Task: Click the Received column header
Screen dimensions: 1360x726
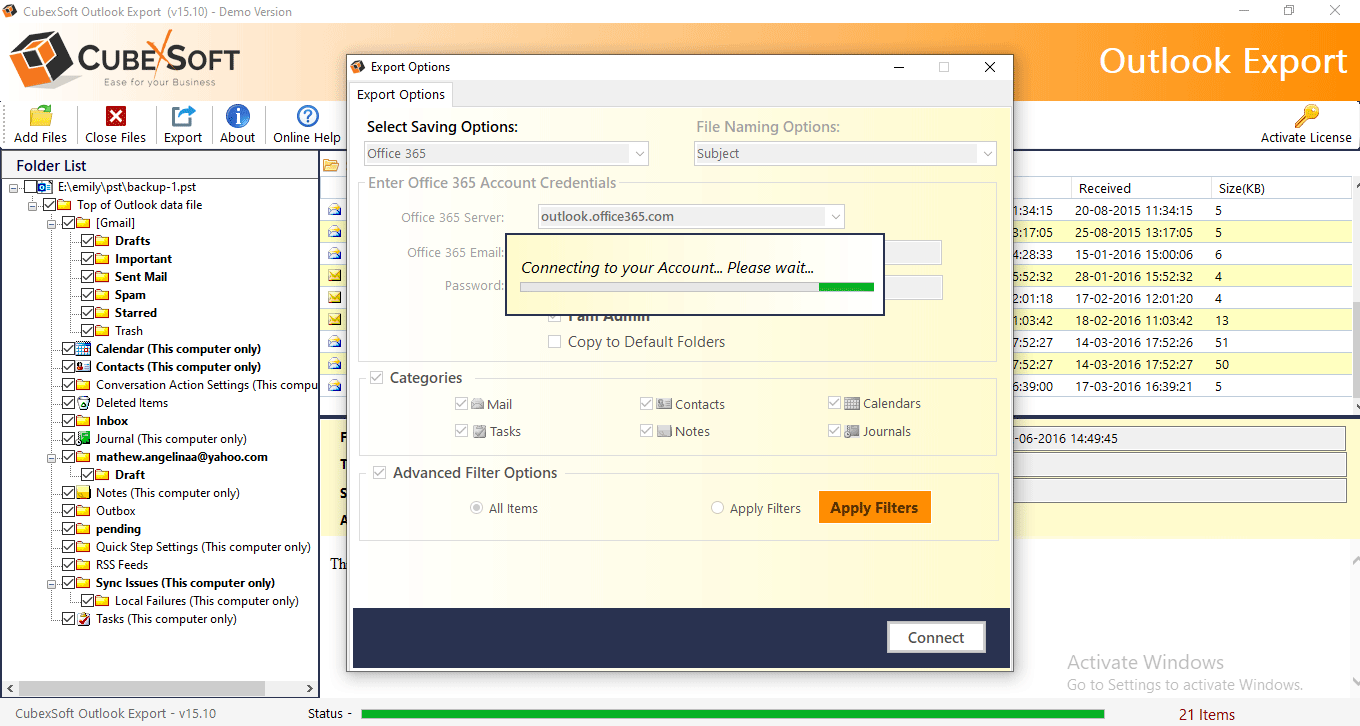Action: pos(1139,188)
